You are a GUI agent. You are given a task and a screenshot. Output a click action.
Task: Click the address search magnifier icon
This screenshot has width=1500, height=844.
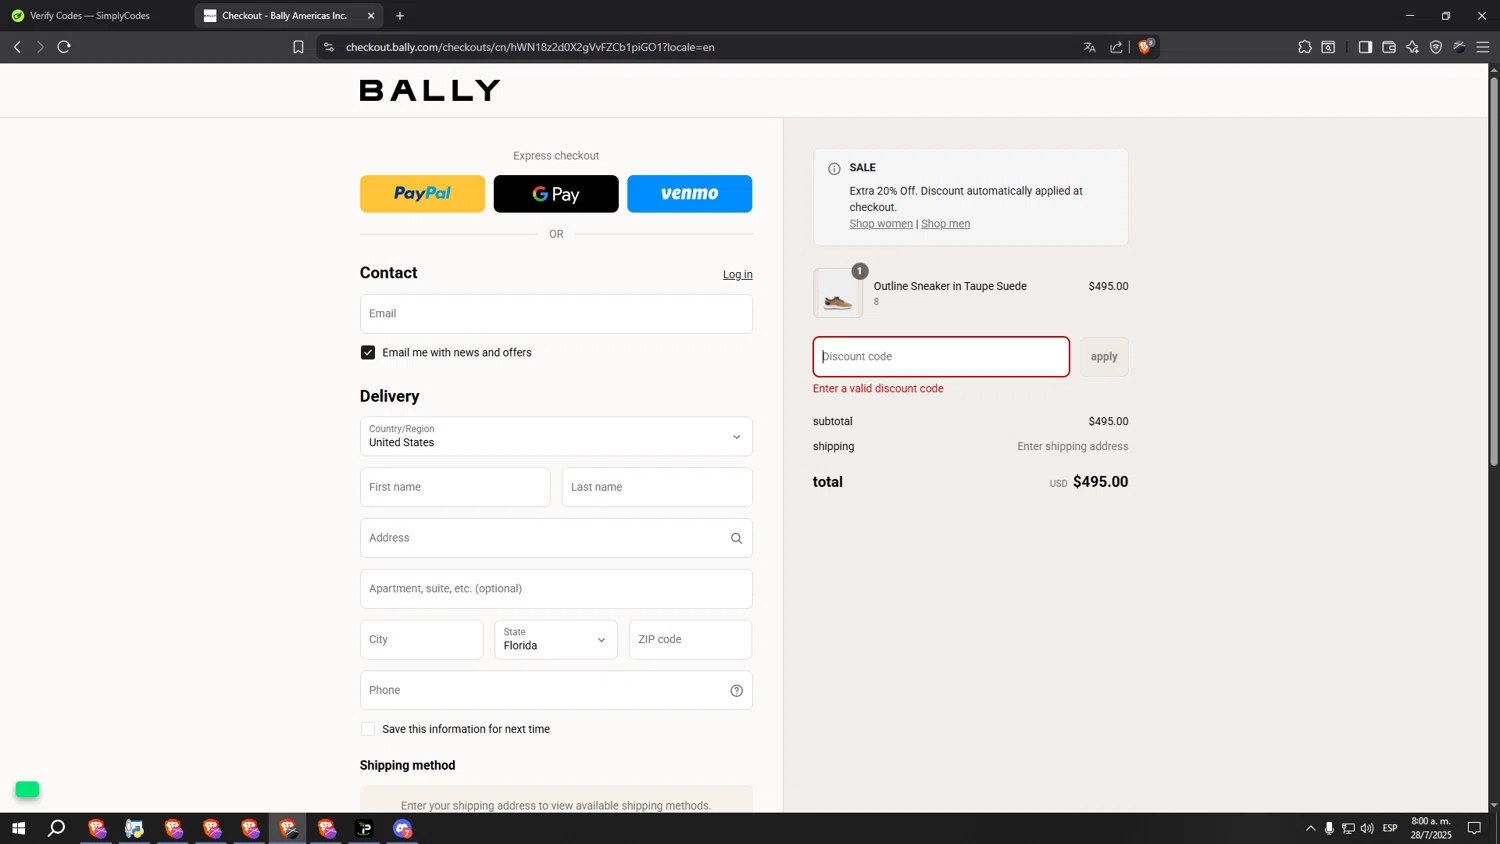click(736, 538)
